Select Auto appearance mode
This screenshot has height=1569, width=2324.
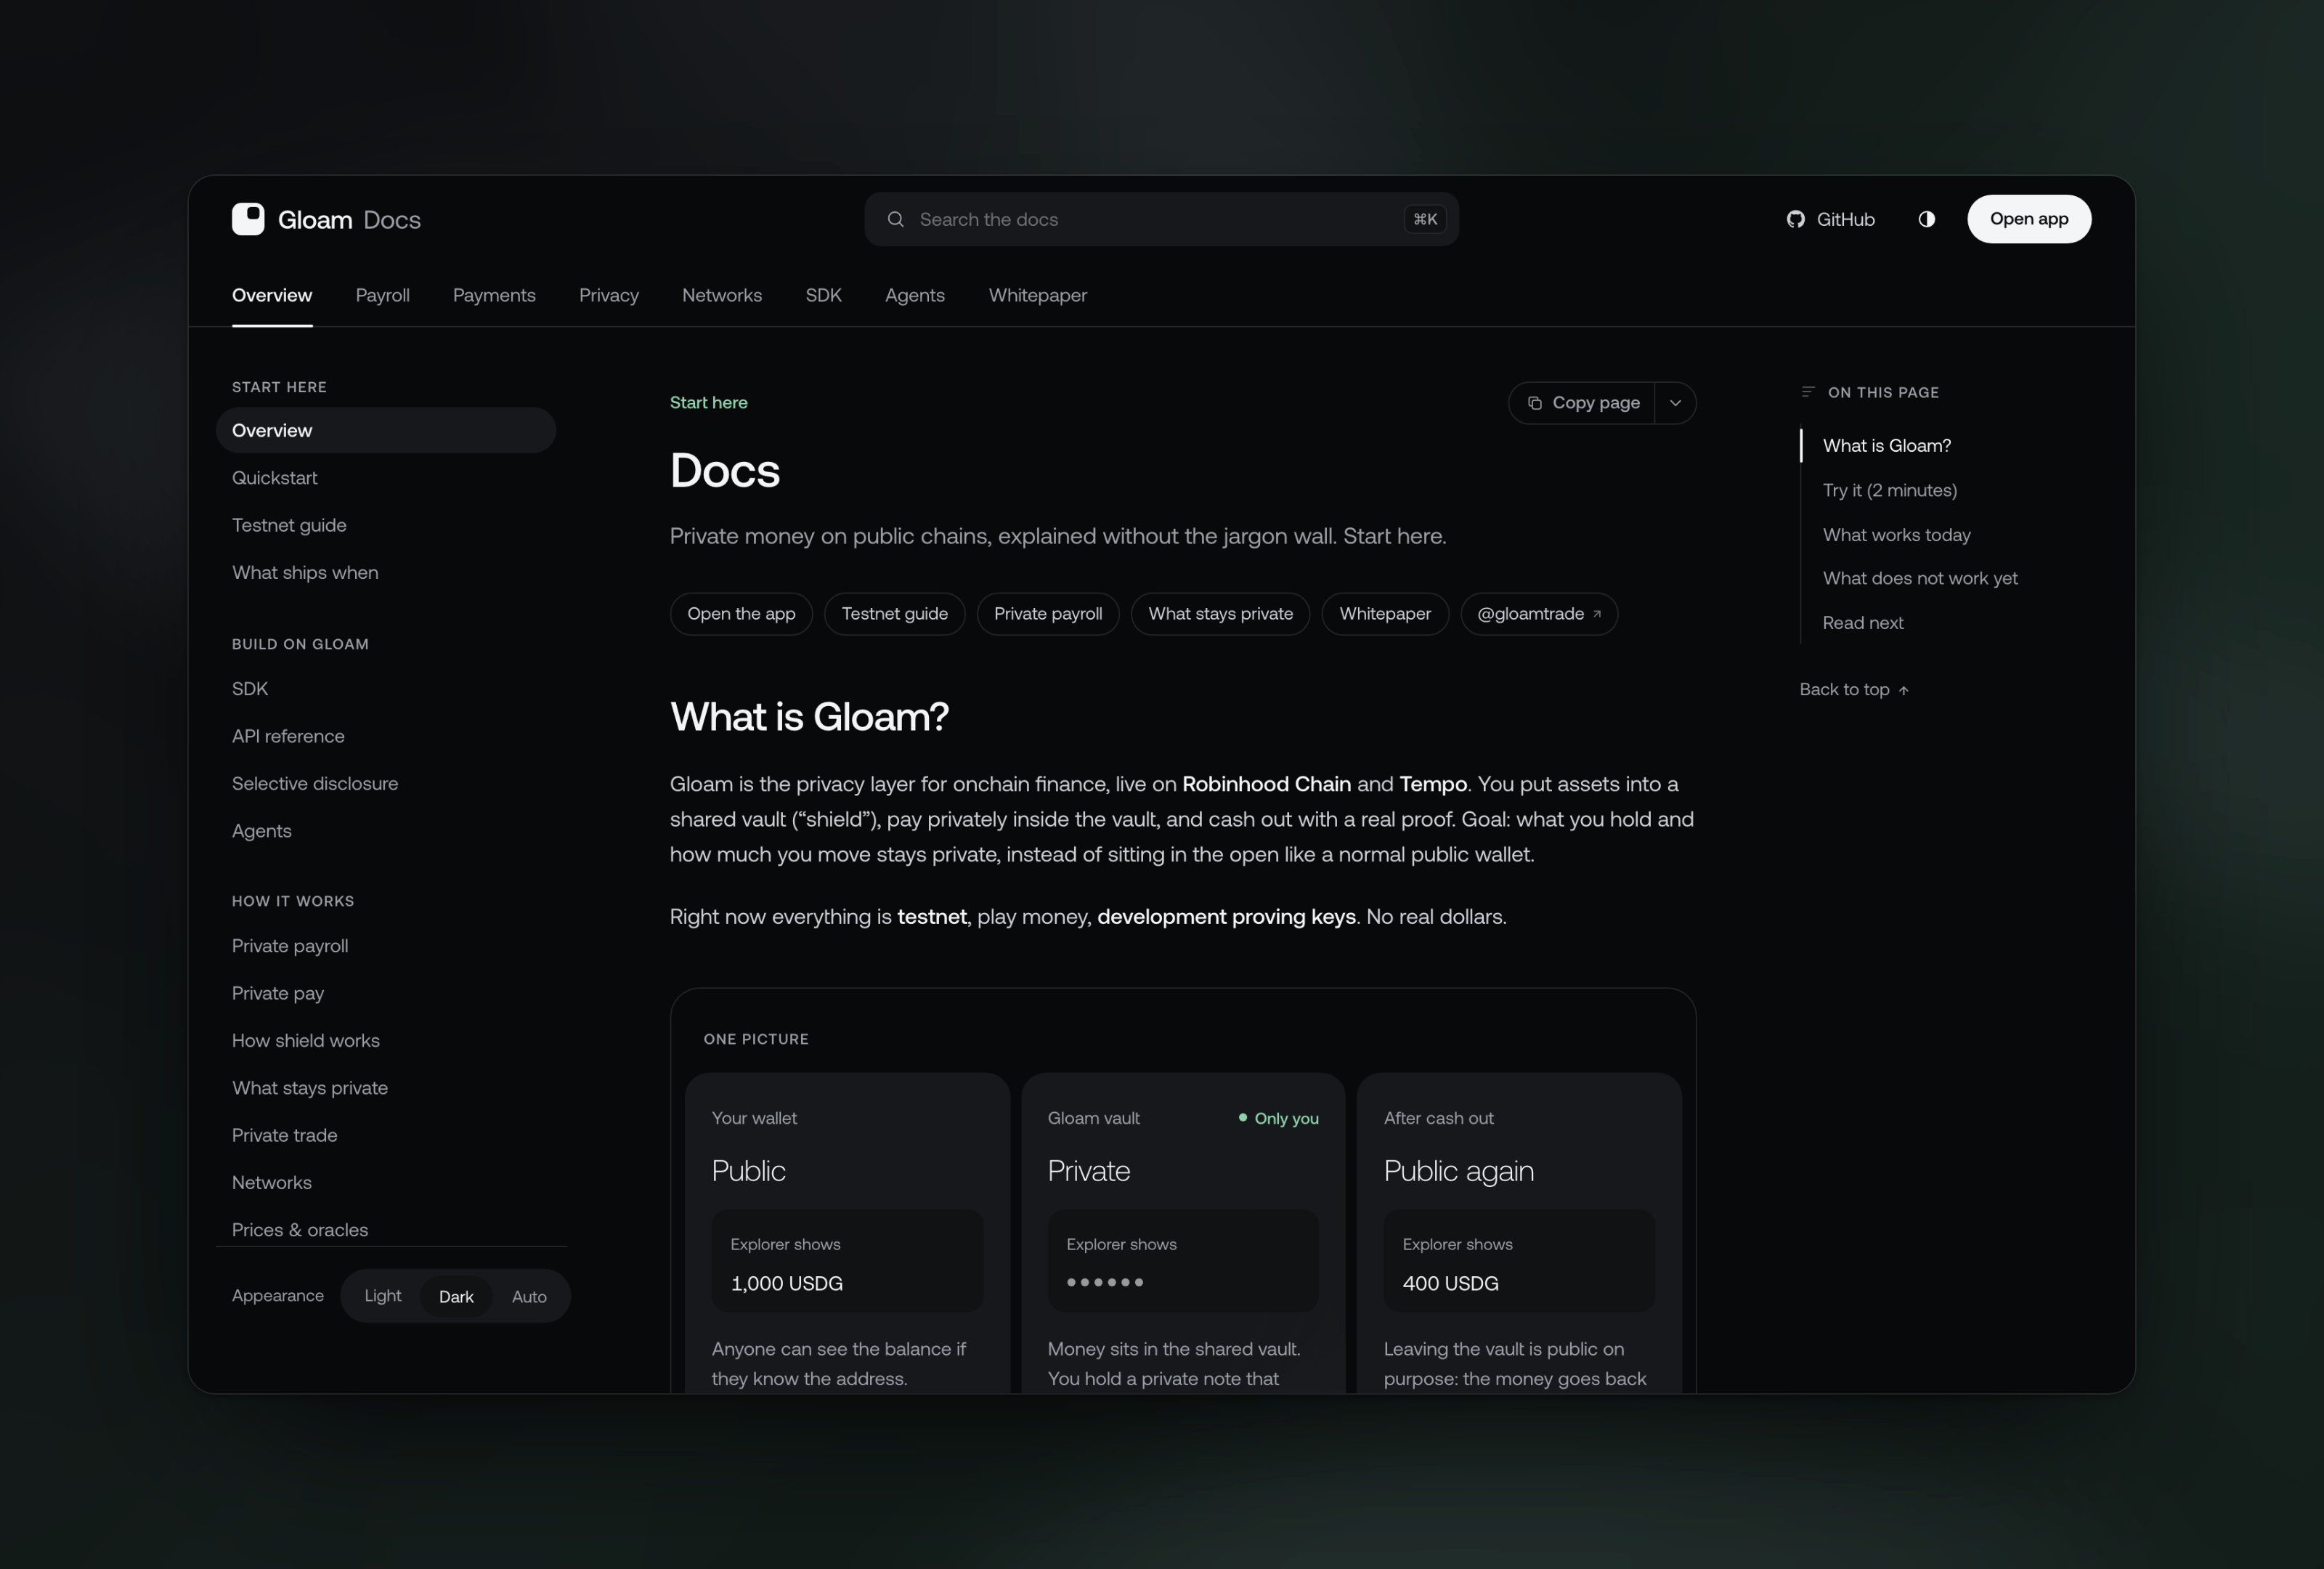pos(529,1296)
